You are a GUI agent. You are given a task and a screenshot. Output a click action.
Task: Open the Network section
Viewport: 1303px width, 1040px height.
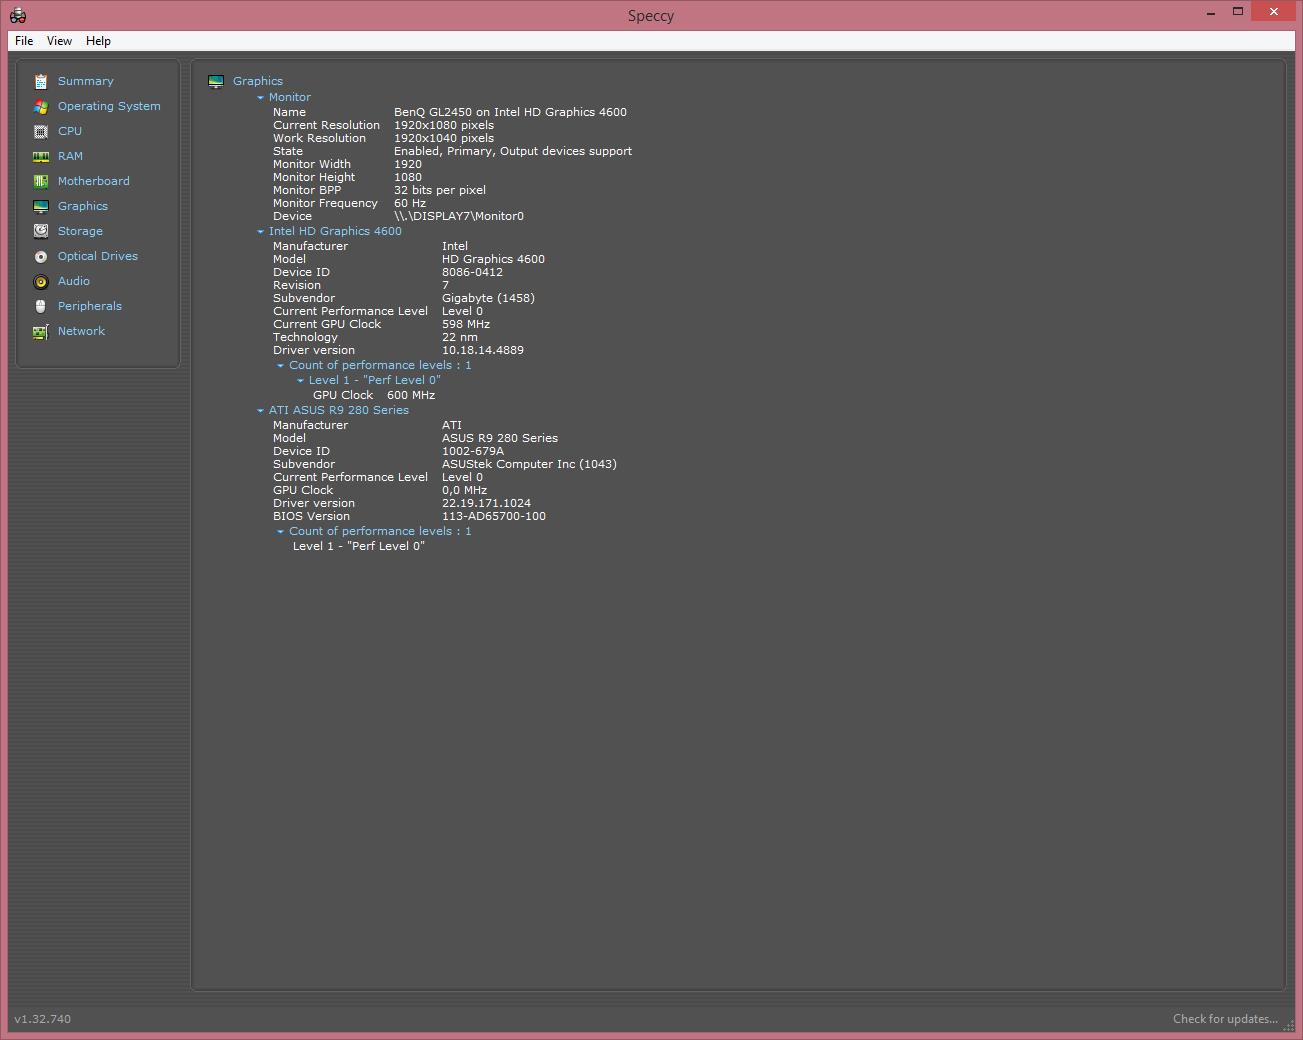click(x=81, y=331)
